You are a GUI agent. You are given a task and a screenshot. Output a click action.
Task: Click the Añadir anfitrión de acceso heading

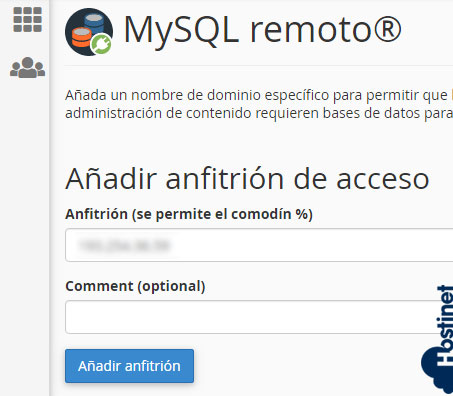click(x=247, y=179)
